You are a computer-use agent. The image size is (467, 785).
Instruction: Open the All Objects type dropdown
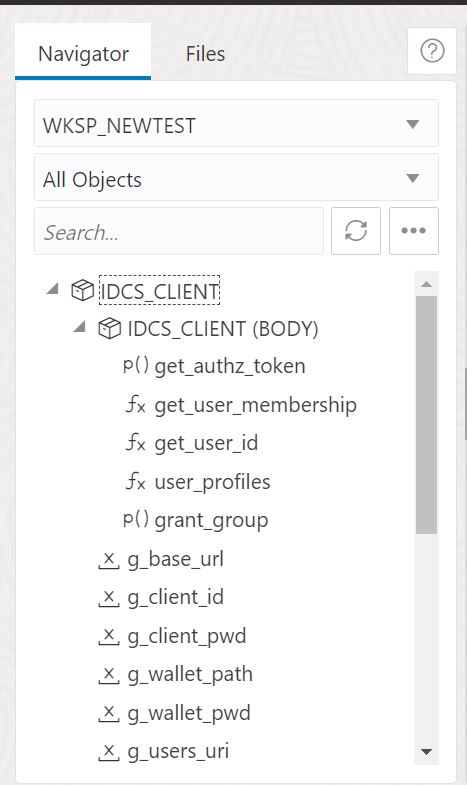236,177
